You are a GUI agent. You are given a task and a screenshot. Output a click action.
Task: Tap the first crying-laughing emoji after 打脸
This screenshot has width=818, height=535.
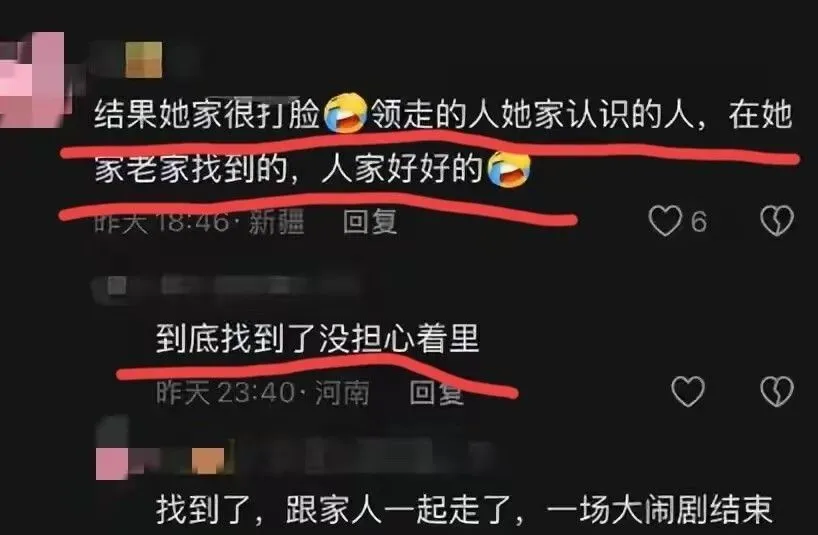coord(345,113)
